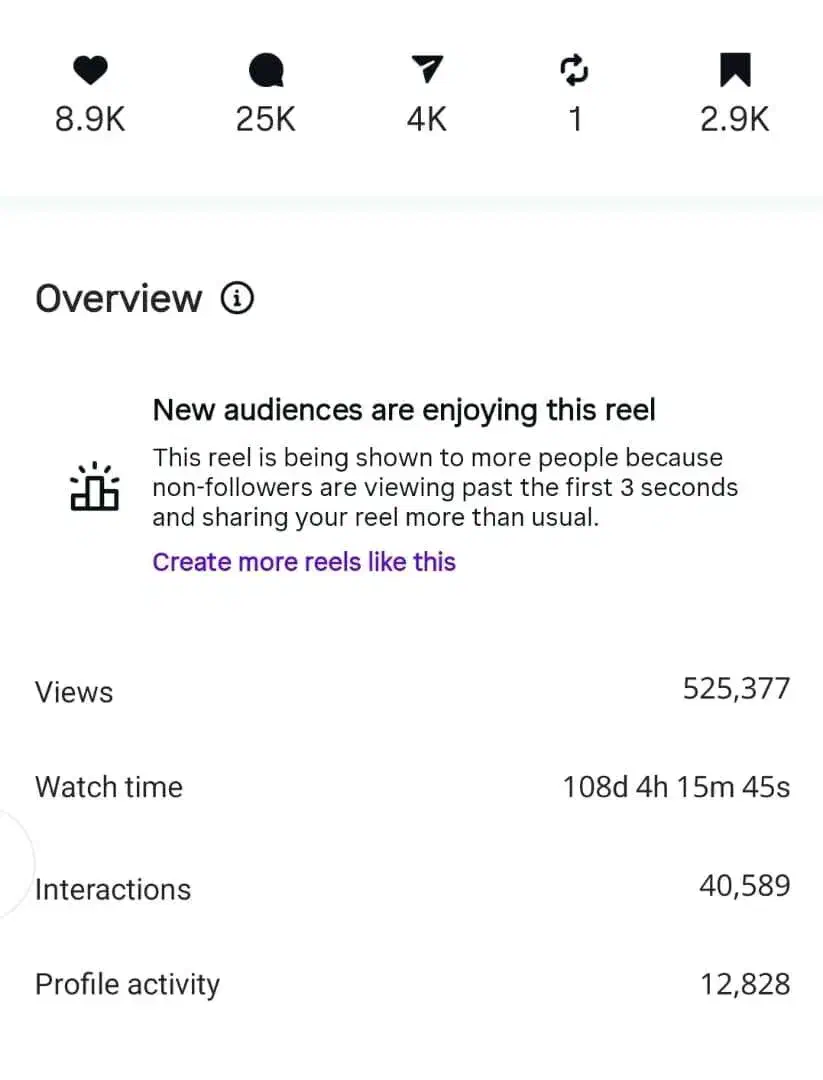The image size is (823, 1080).
Task: Select the reposts count of 1
Action: click(575, 119)
